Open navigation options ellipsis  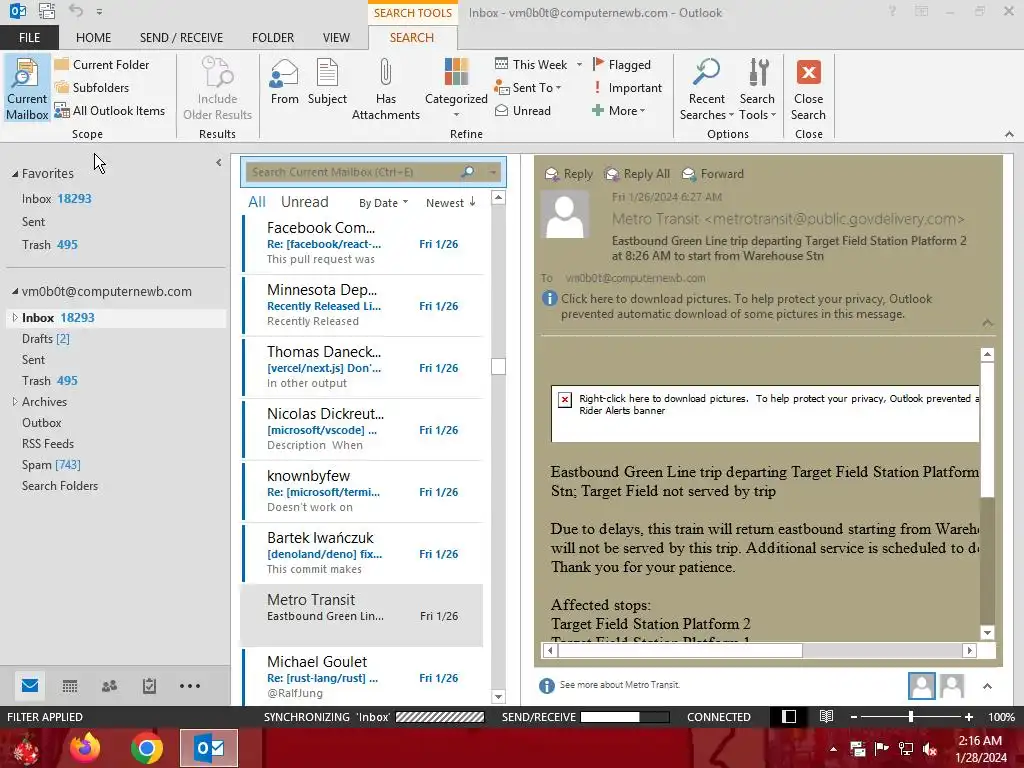pos(190,686)
